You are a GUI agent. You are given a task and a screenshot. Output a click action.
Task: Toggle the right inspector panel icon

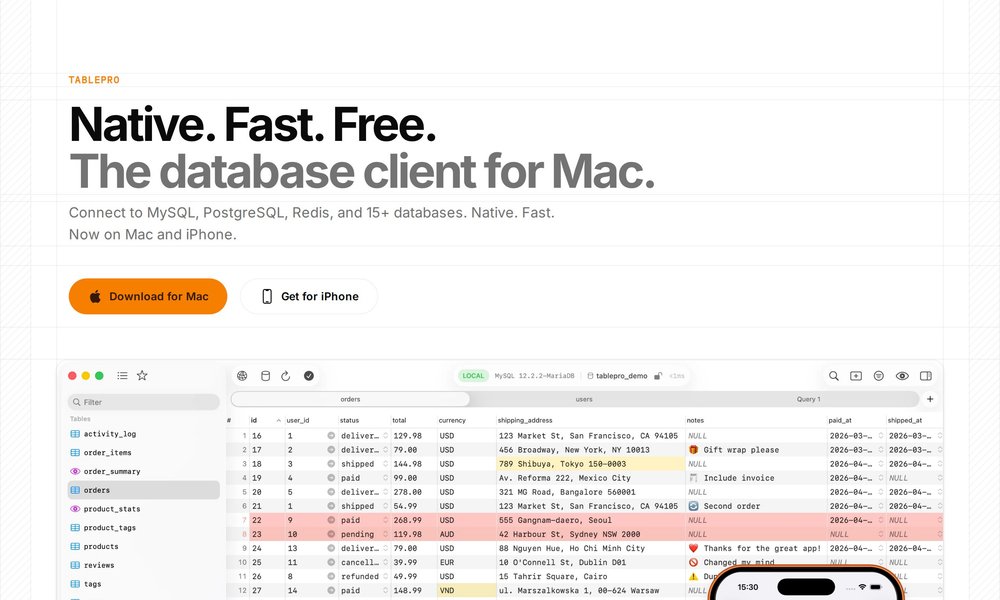(x=926, y=376)
